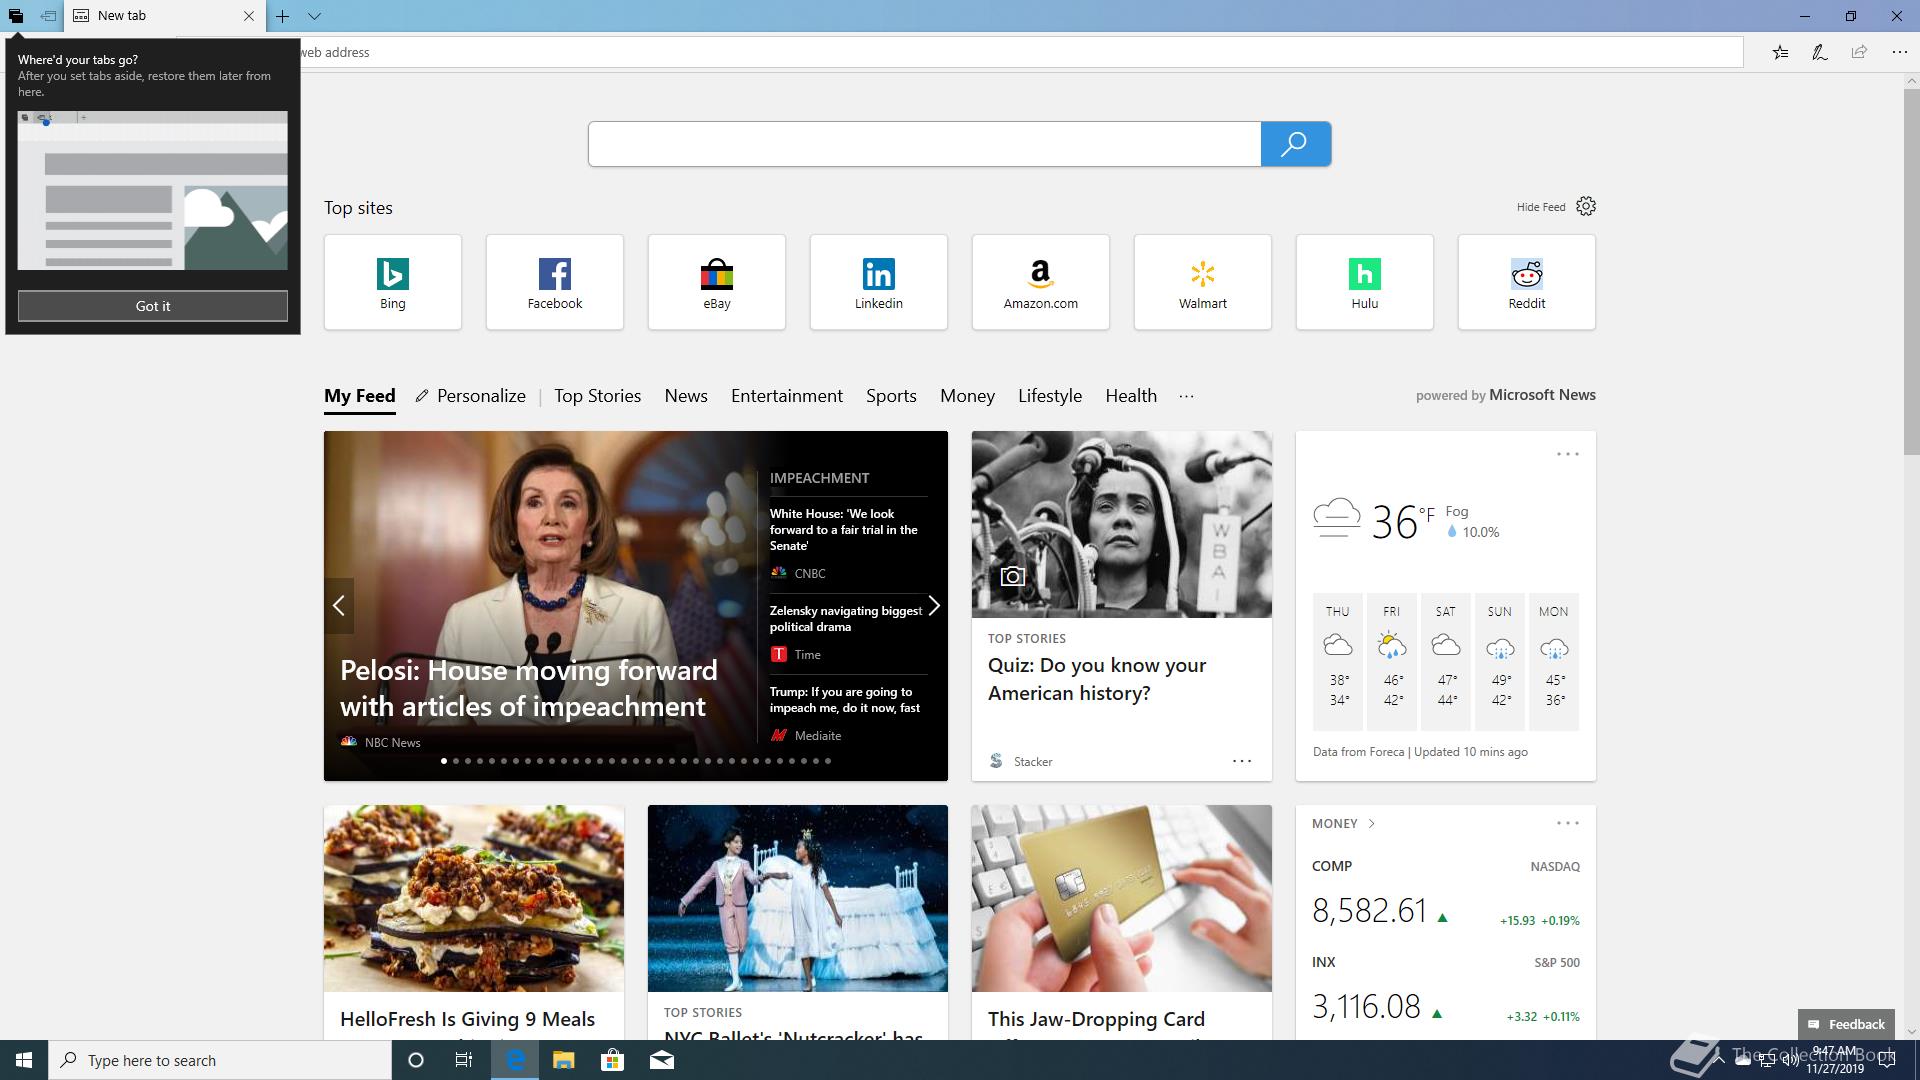This screenshot has height=1080, width=1920.
Task: Select the My Feed tab
Action: (360, 396)
